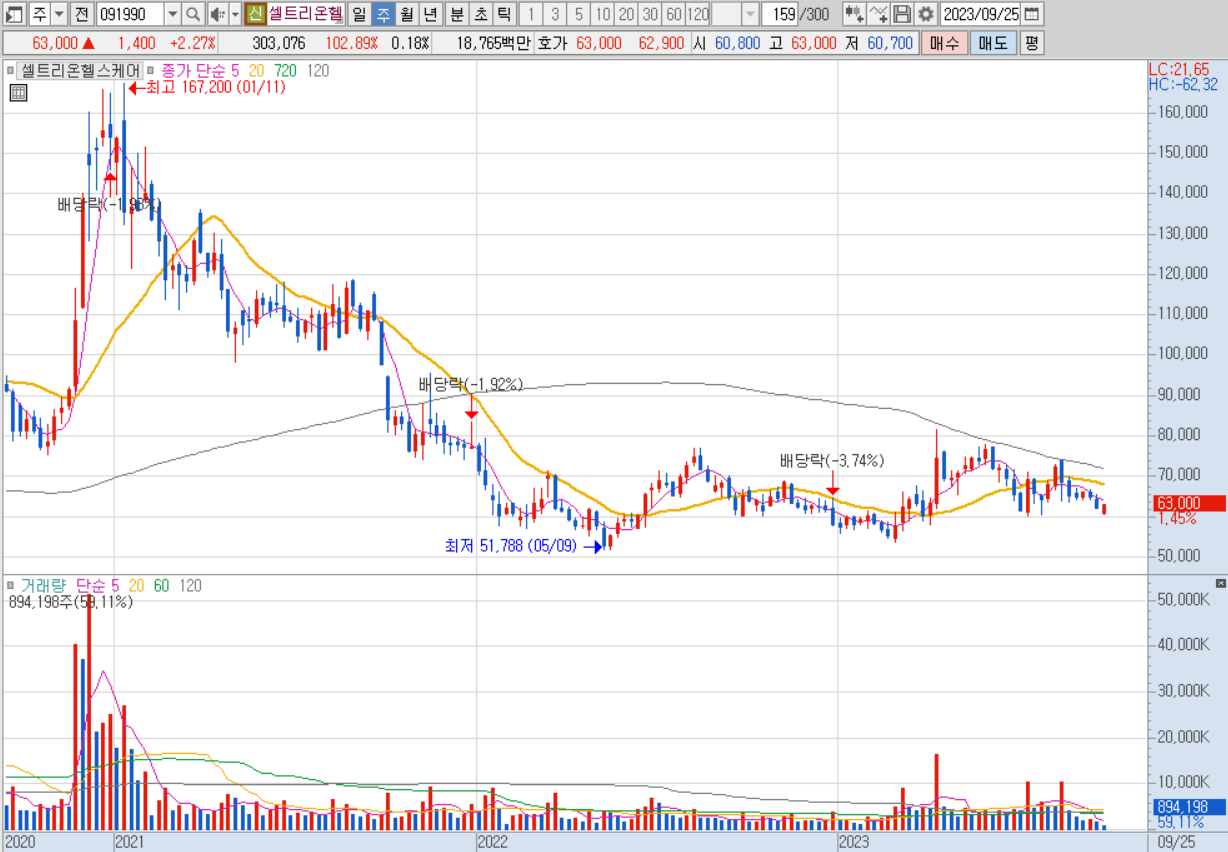Click the grid data table icon in chart
This screenshot has width=1228, height=852.
[17, 93]
